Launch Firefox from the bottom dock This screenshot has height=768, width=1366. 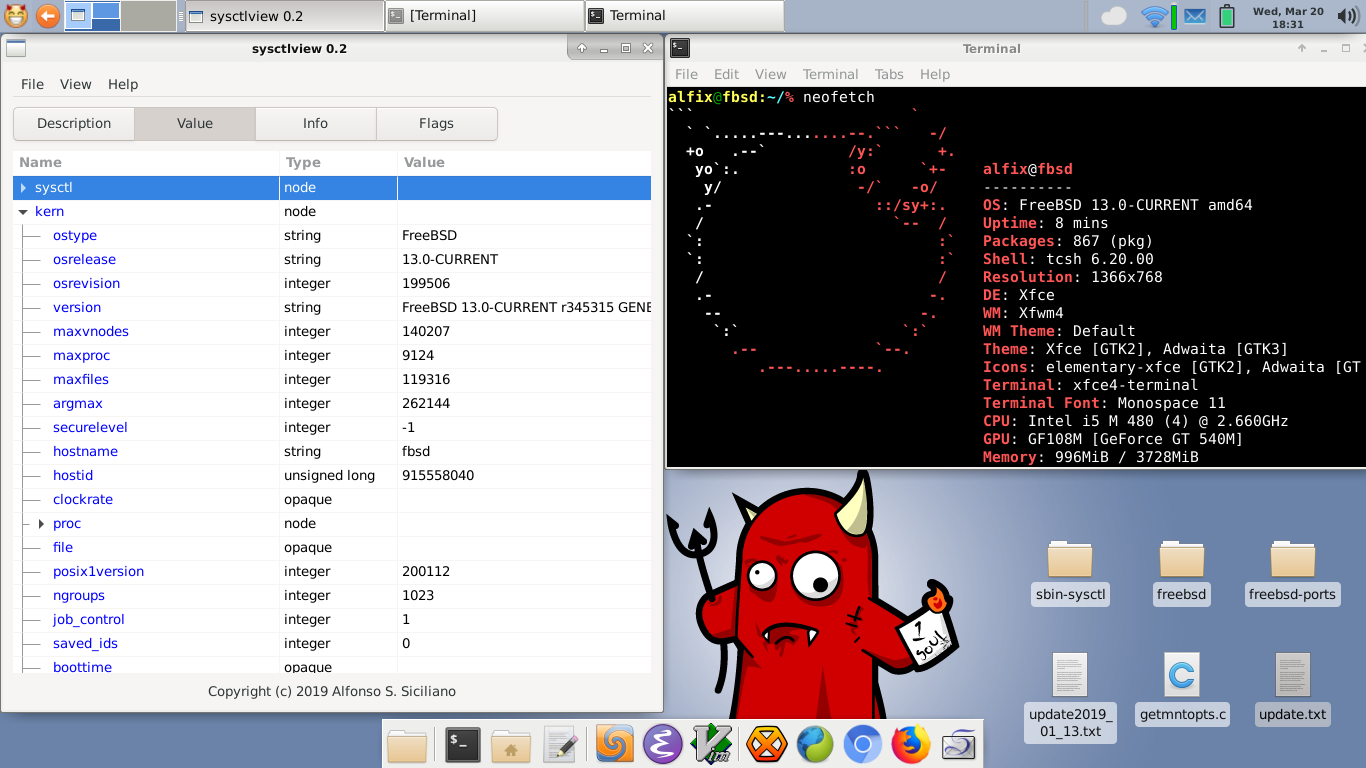910,745
